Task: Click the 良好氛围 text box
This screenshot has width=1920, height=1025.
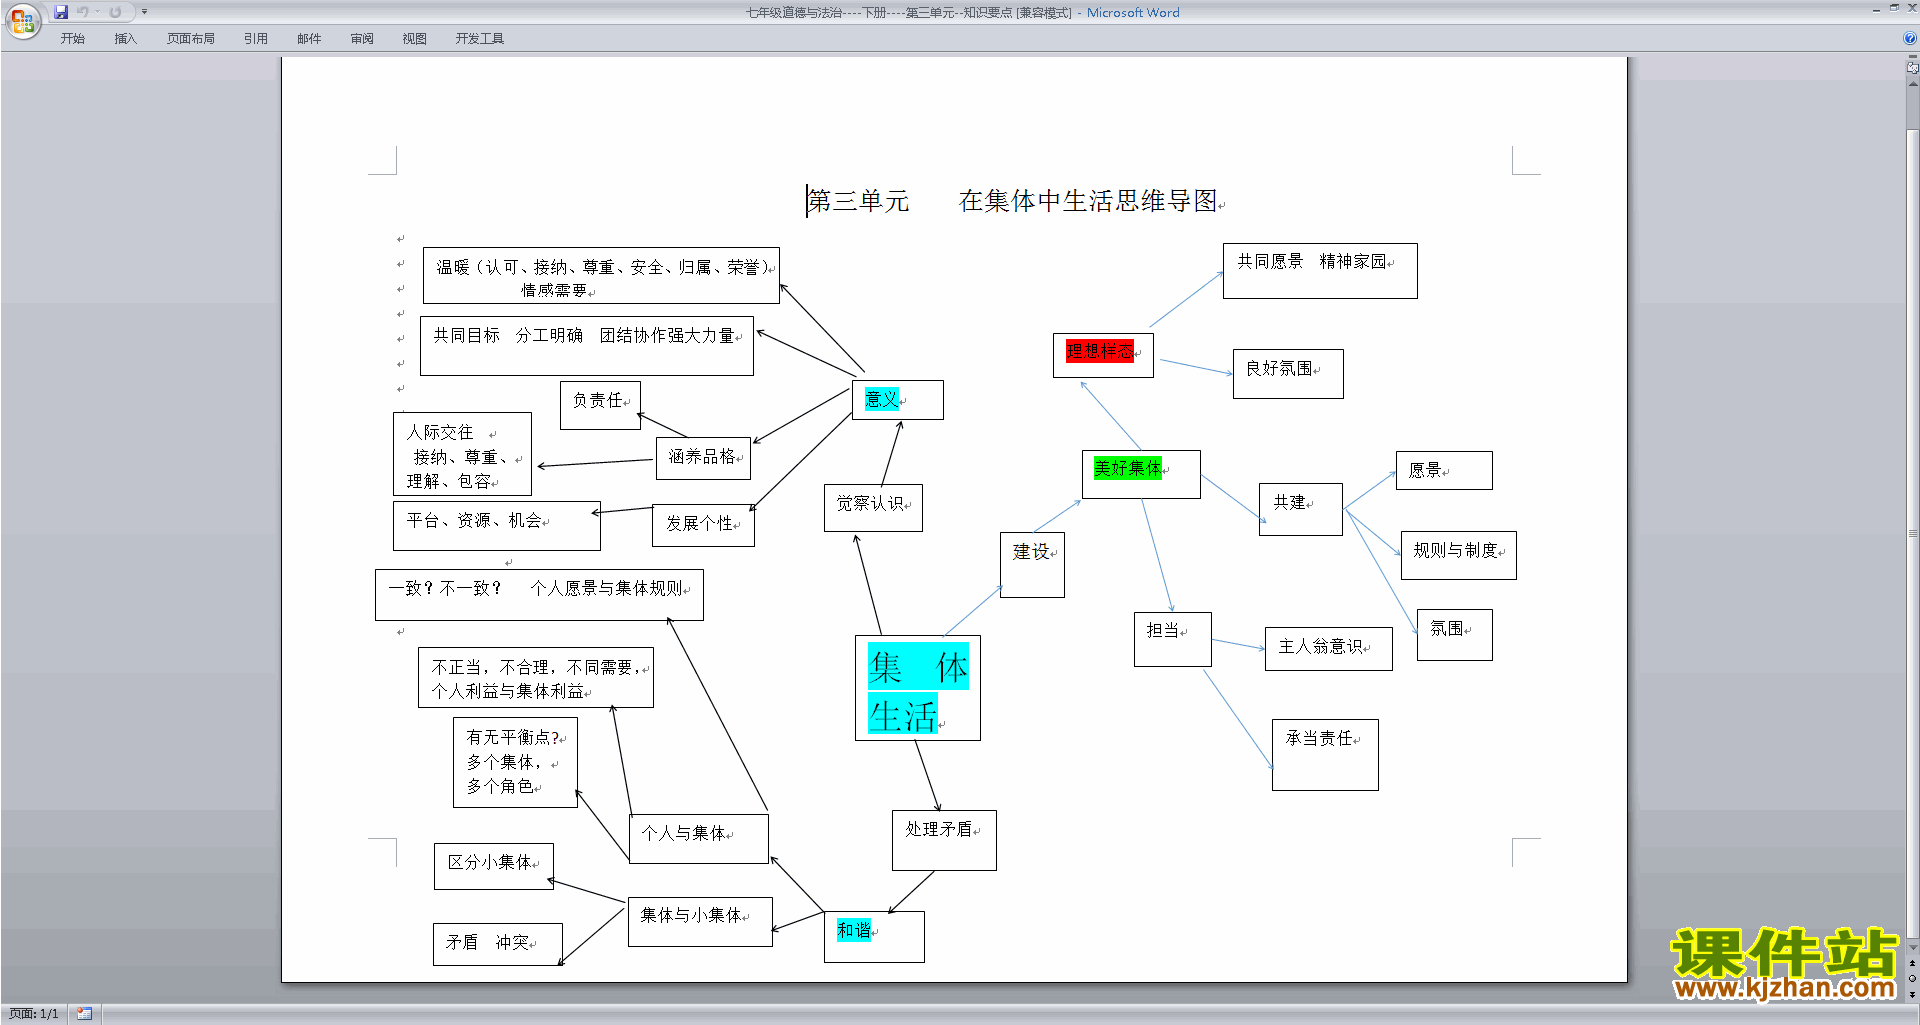Action: [1288, 374]
